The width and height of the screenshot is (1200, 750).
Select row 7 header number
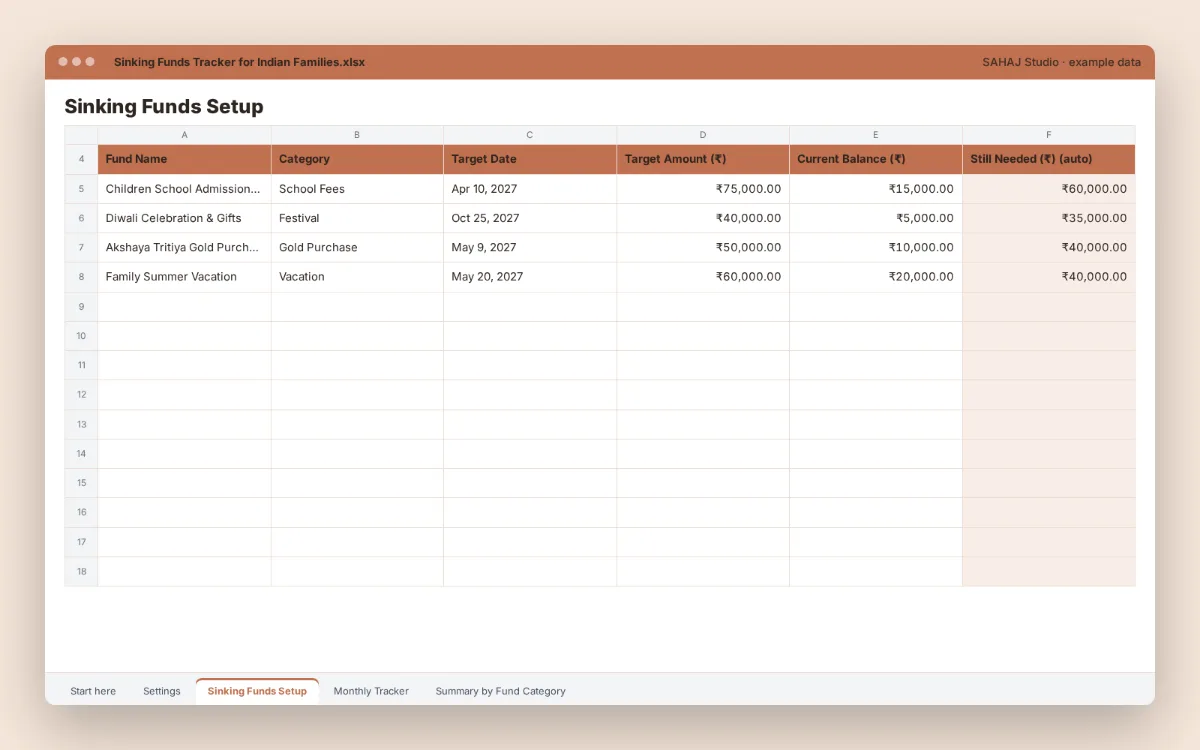81,248
